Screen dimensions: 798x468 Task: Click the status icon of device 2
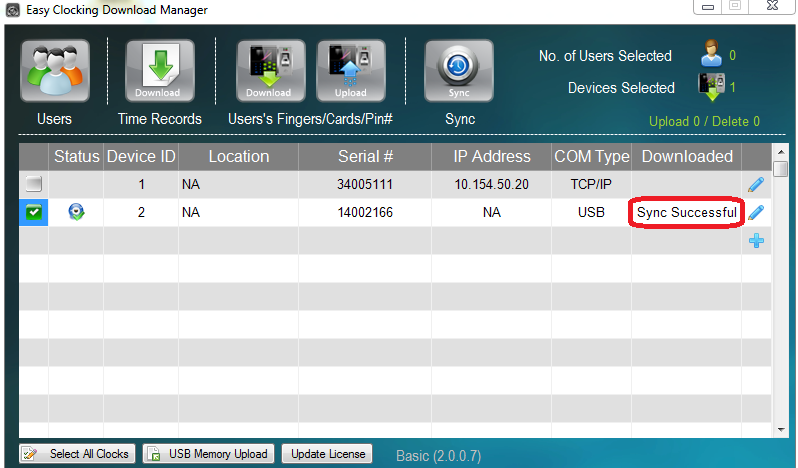point(76,212)
